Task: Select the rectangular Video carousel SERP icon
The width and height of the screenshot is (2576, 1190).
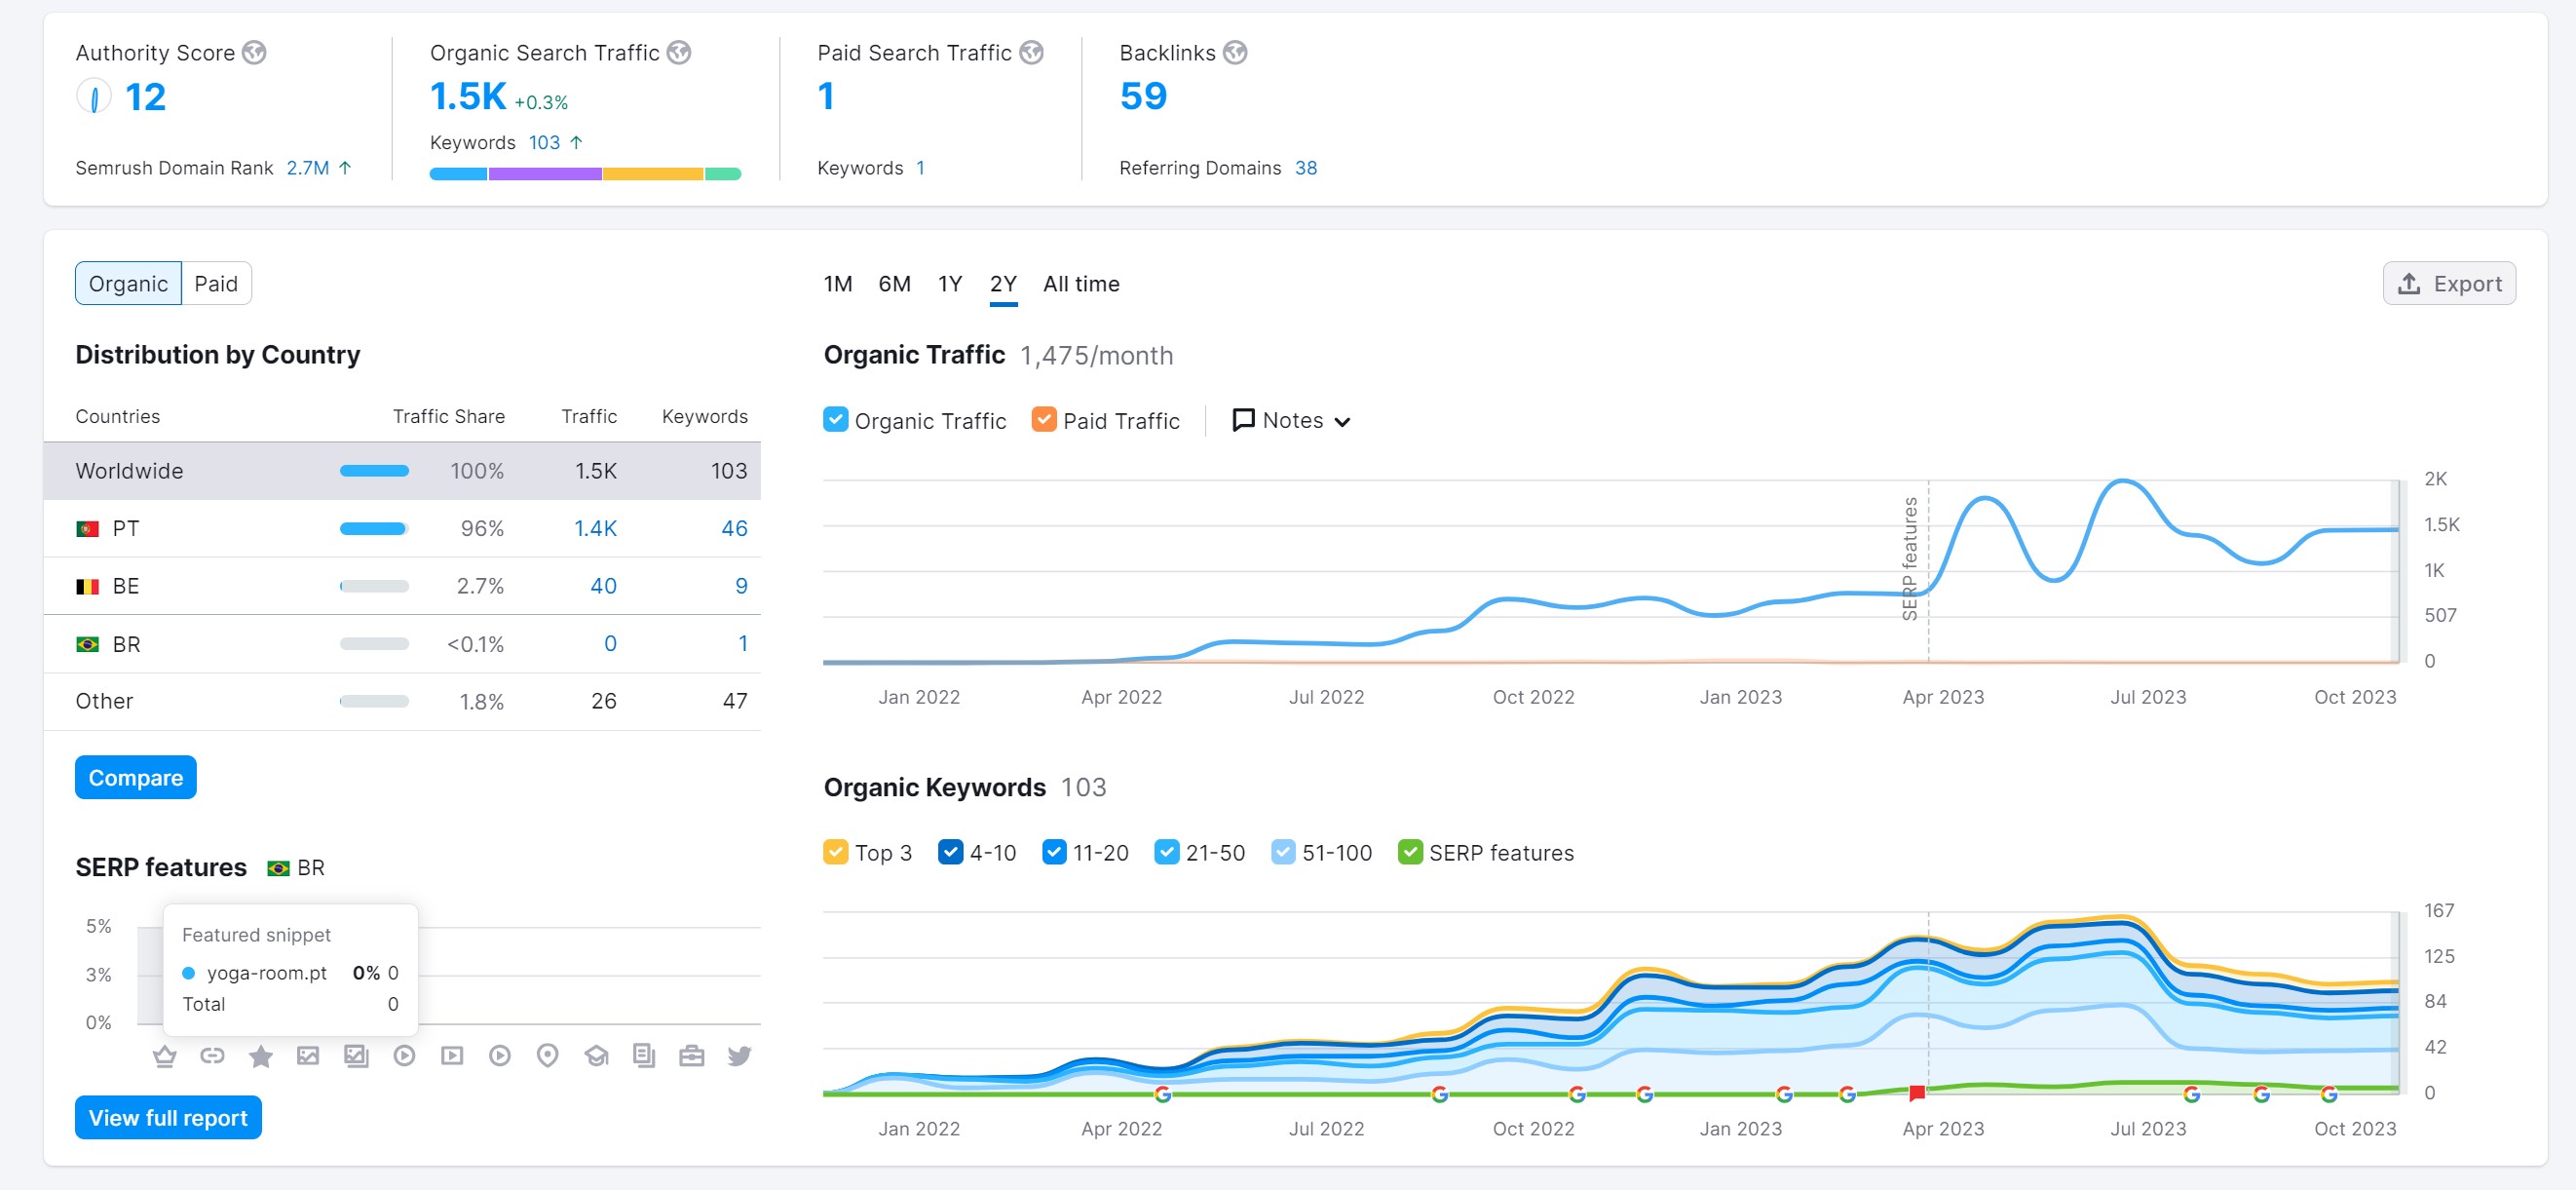Action: 452,1056
